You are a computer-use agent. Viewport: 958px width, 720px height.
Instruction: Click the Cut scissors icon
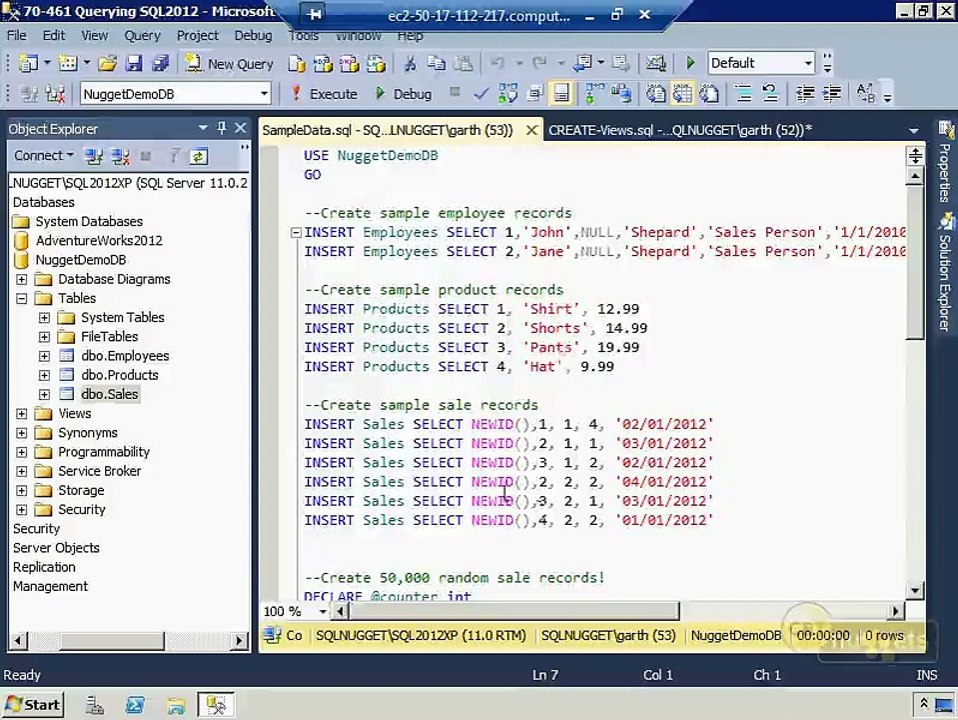[x=410, y=64]
